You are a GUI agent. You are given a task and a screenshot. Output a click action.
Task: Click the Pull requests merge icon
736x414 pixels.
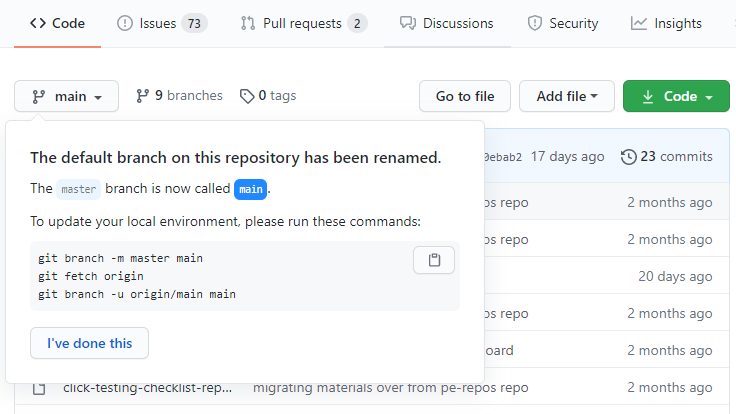[248, 23]
